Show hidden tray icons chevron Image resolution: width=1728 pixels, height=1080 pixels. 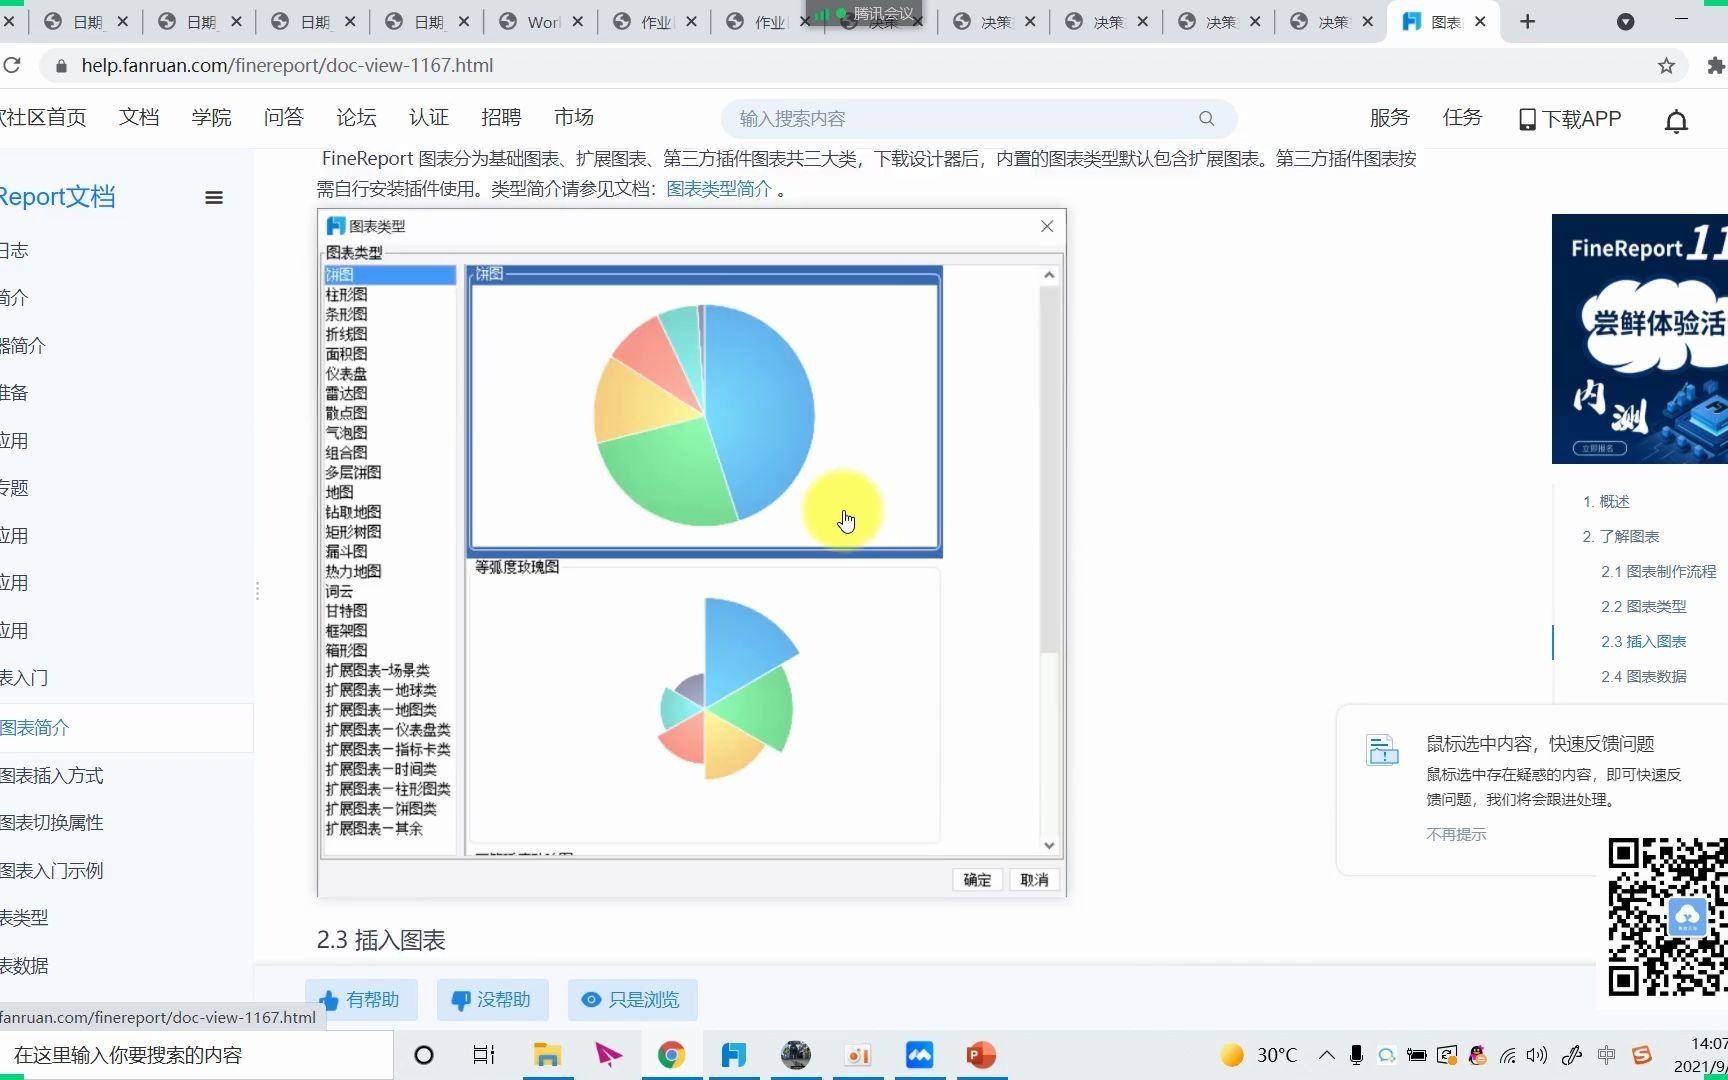(x=1327, y=1055)
